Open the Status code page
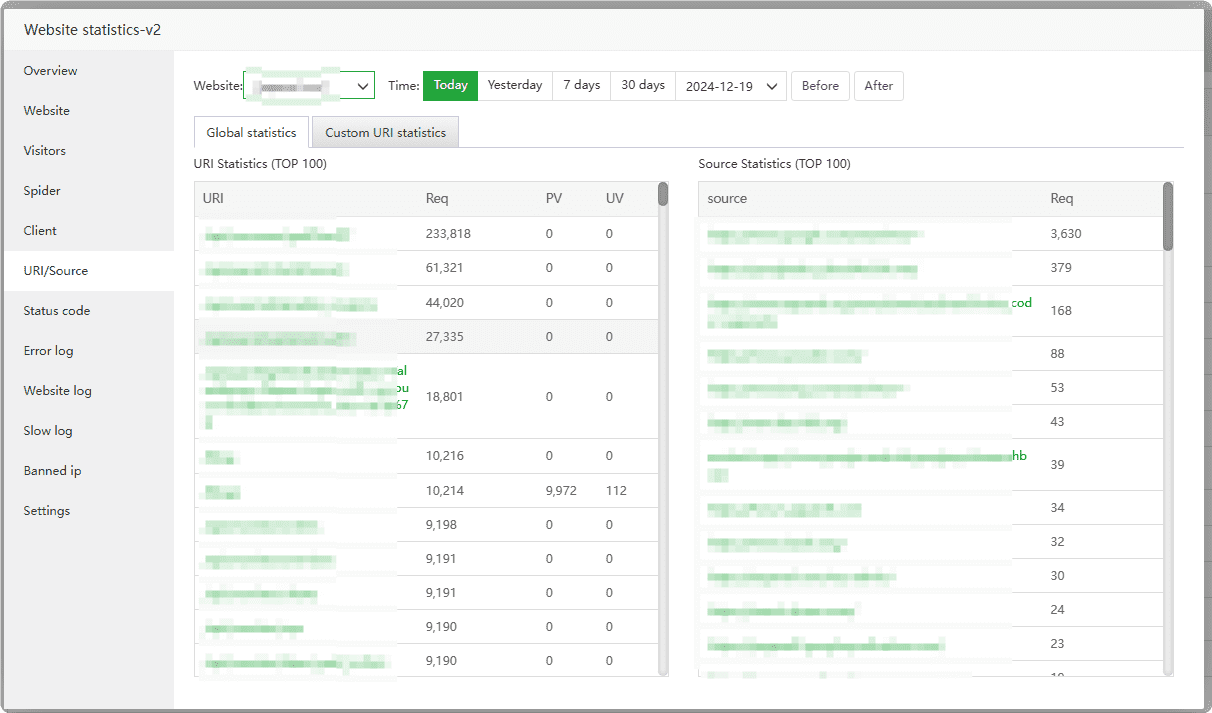The width and height of the screenshot is (1212, 713). click(57, 311)
